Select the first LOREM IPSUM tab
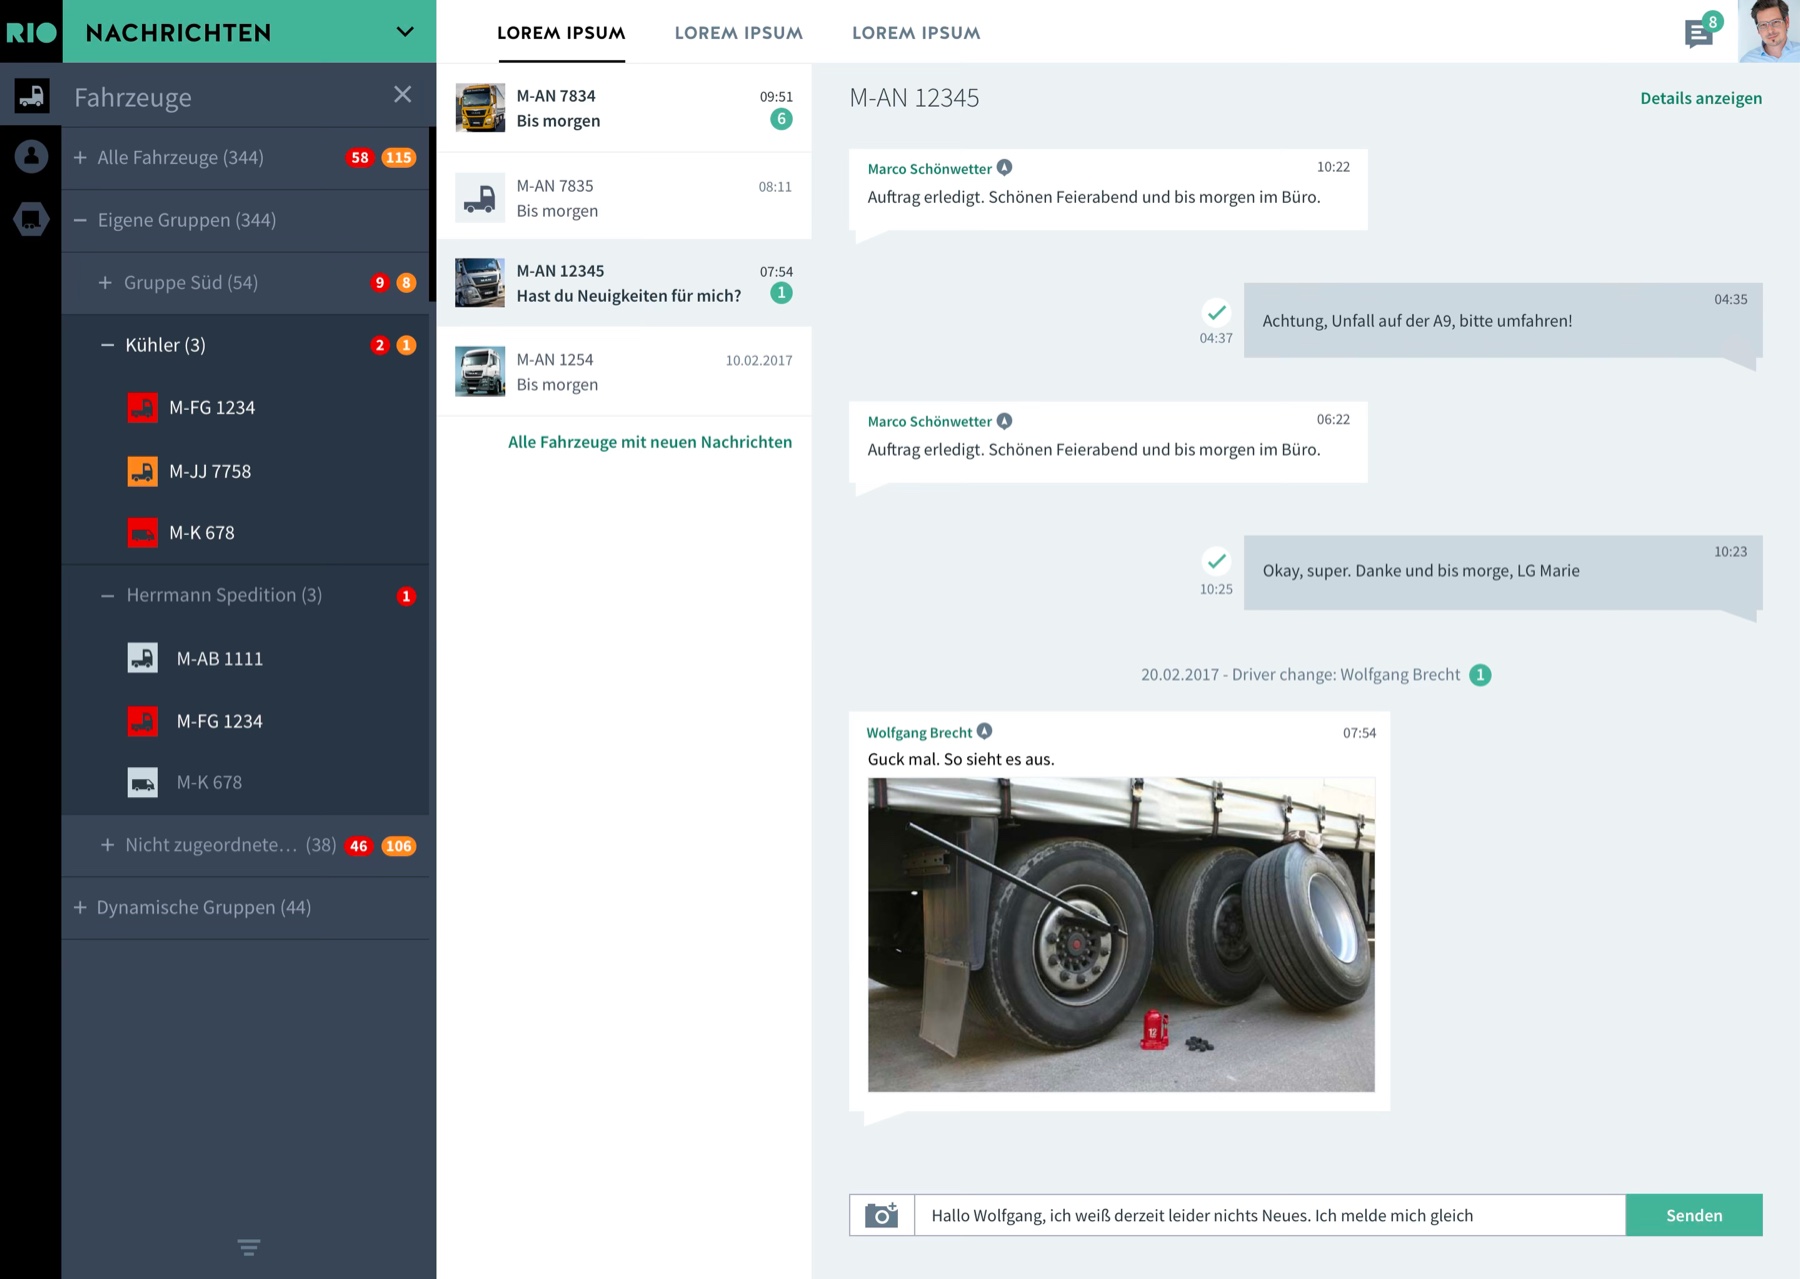This screenshot has width=1800, height=1279. [x=561, y=33]
